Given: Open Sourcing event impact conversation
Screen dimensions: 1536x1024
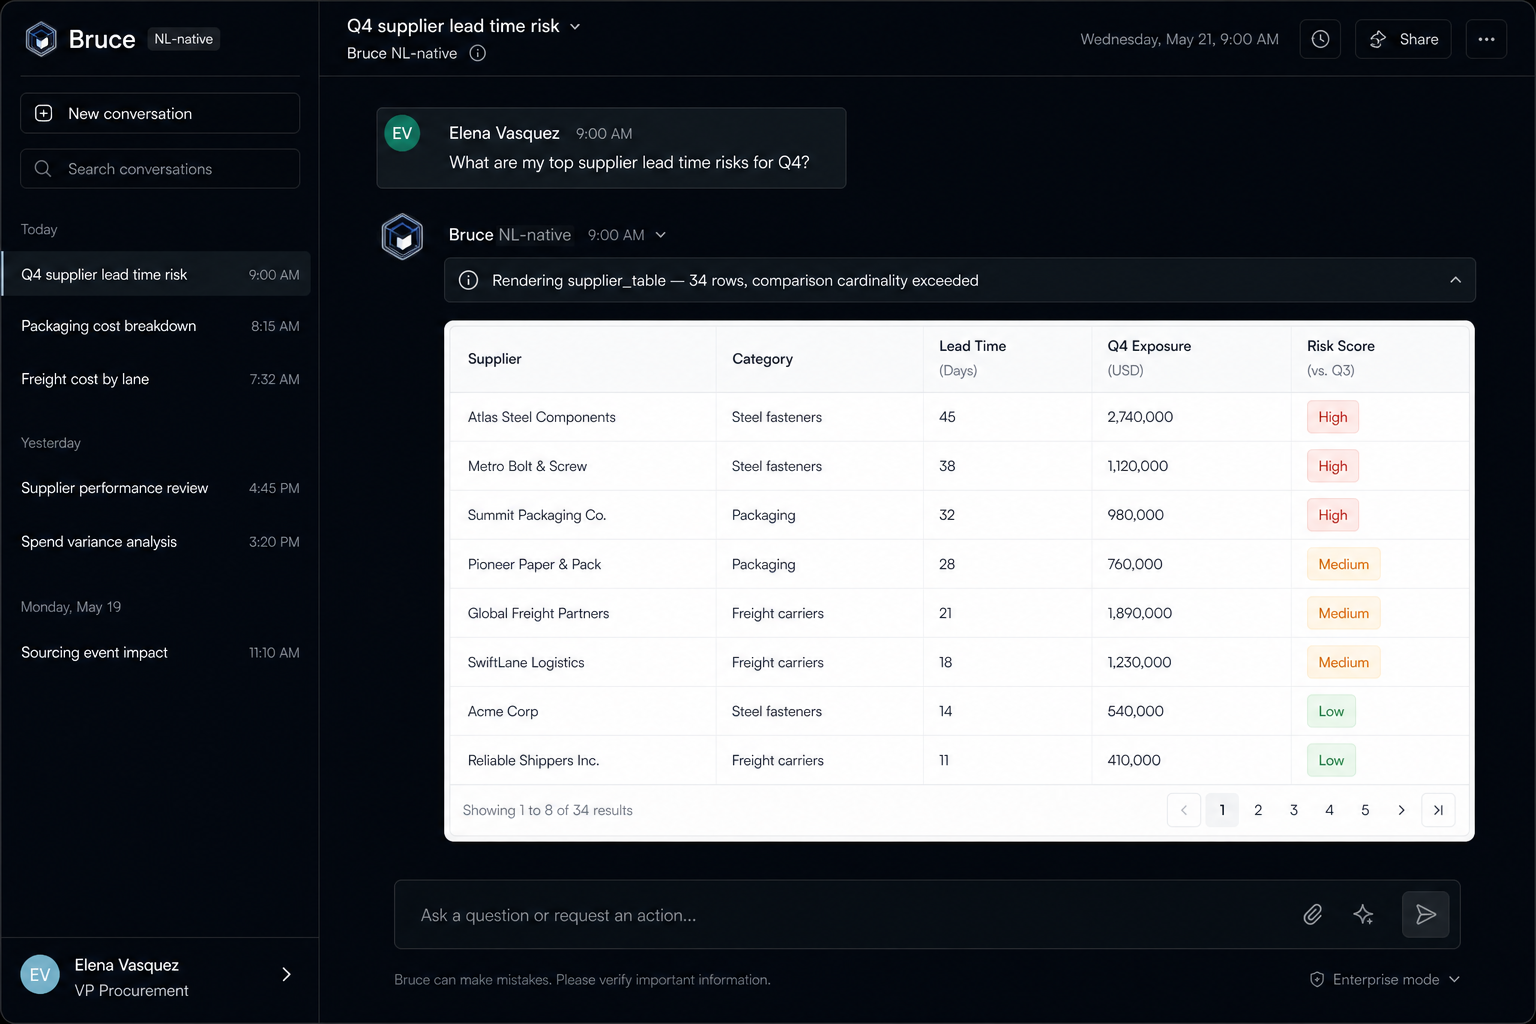Looking at the screenshot, I should click(160, 653).
